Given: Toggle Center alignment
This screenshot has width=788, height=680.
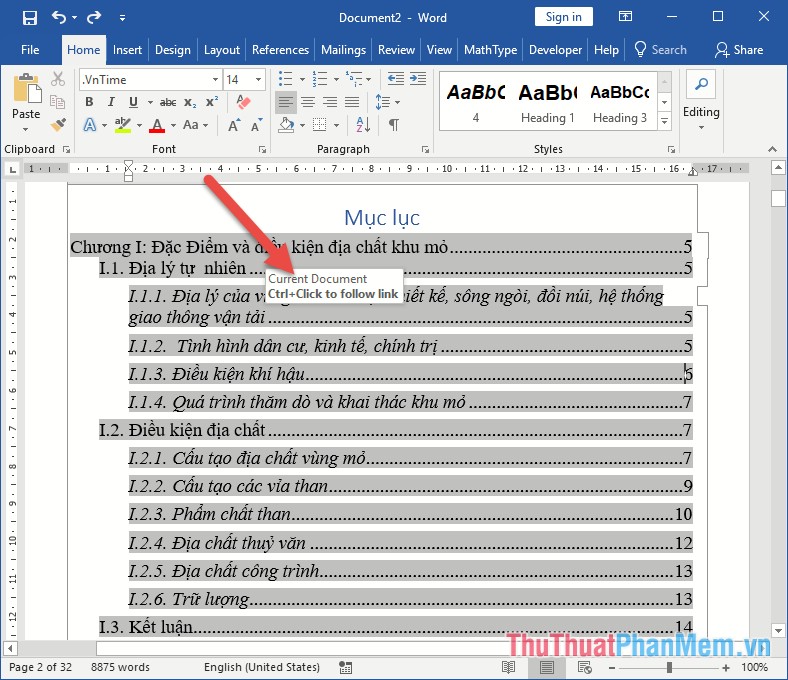Looking at the screenshot, I should 308,103.
